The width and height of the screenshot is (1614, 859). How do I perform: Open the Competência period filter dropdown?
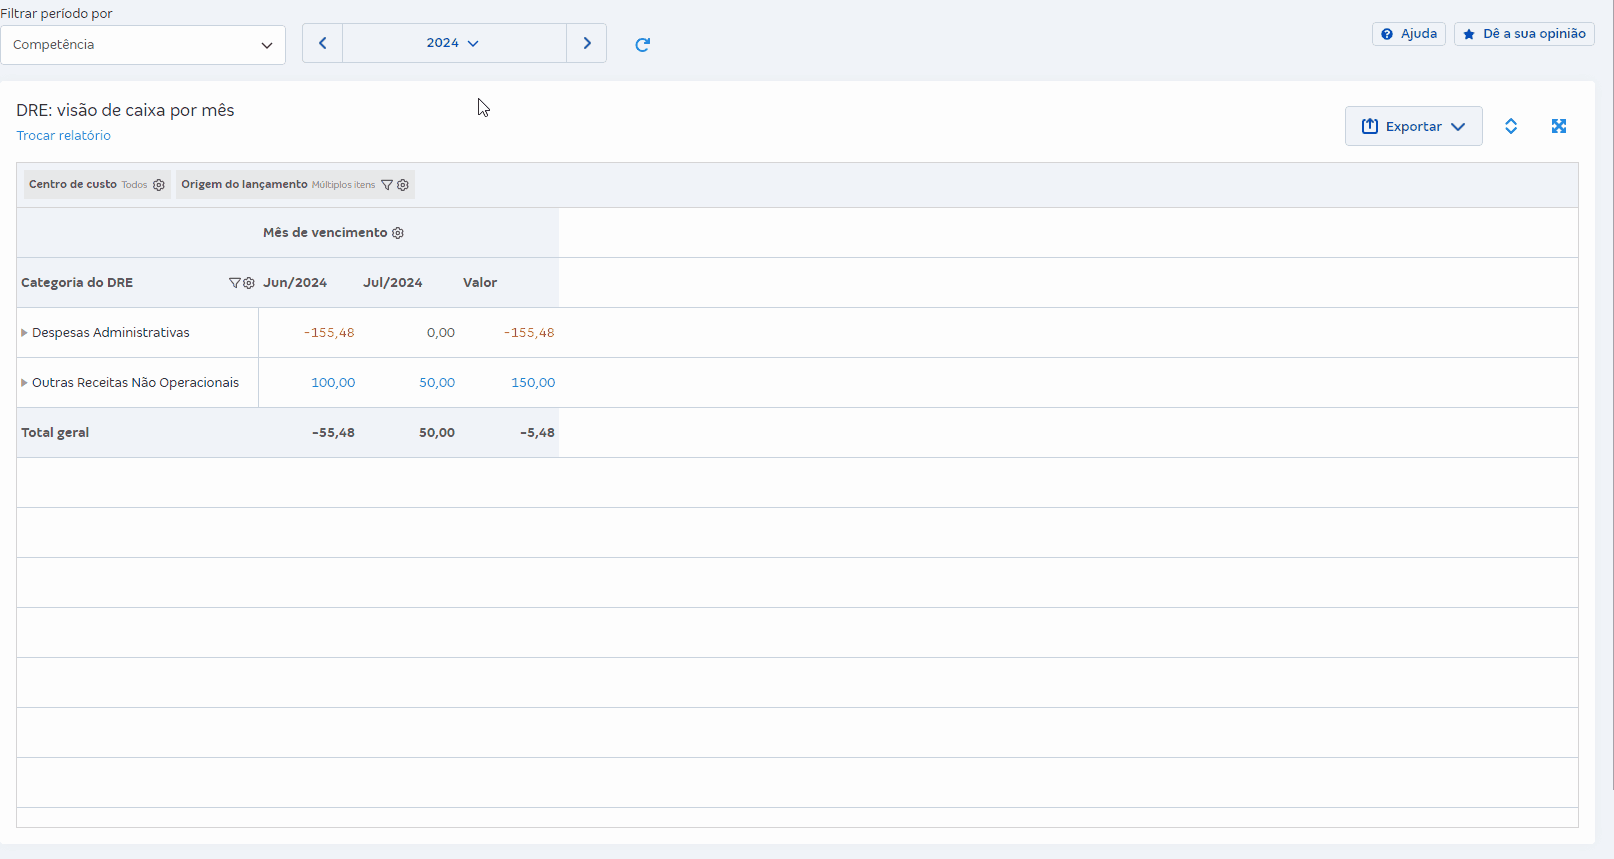[x=143, y=45]
